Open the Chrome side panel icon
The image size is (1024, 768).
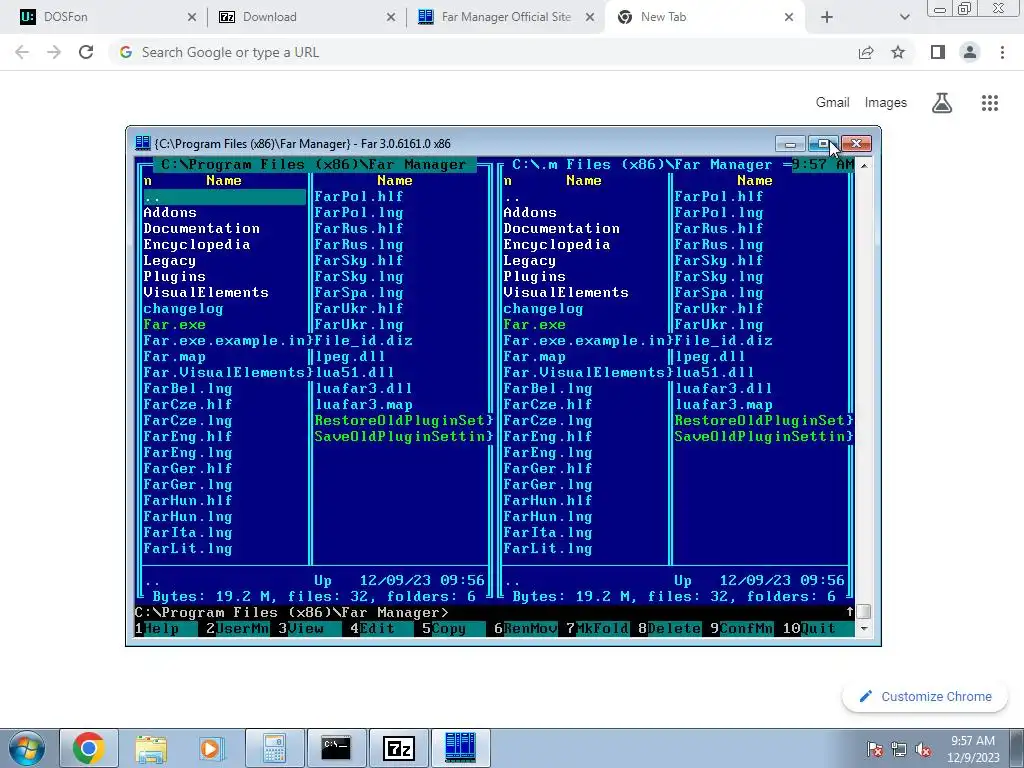click(938, 52)
